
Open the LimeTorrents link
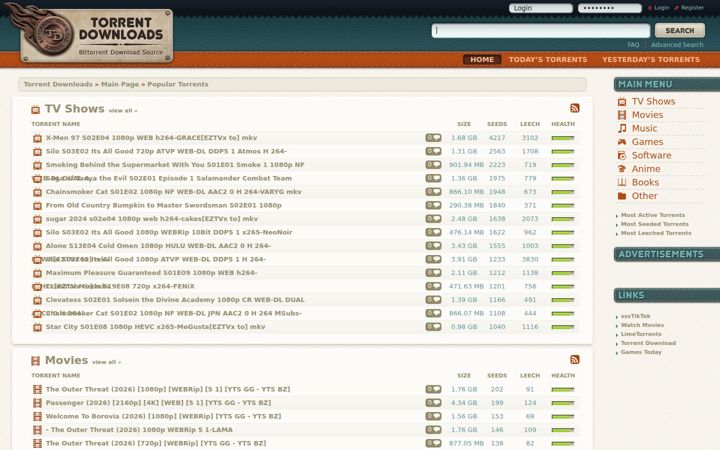click(641, 334)
